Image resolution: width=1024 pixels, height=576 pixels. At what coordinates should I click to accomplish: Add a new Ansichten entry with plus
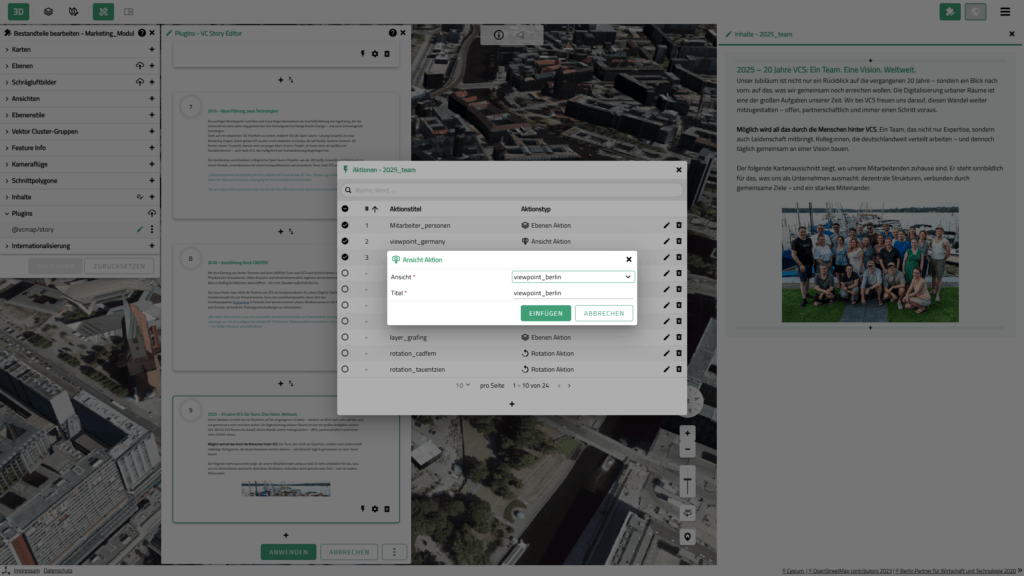point(152,99)
